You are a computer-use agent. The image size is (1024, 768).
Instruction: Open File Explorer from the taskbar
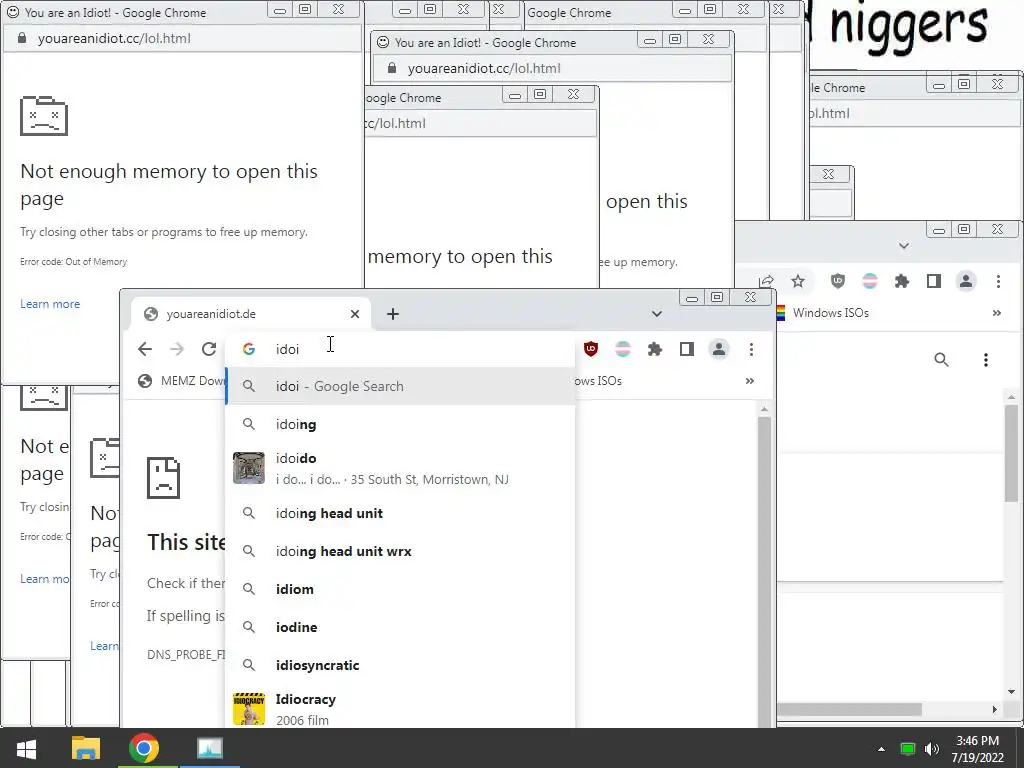(x=86, y=748)
